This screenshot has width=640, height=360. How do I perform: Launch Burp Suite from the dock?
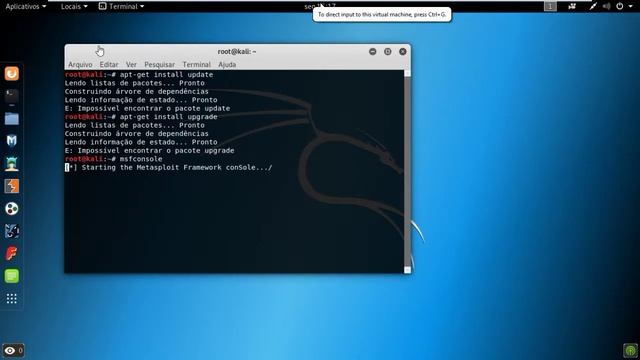click(11, 186)
